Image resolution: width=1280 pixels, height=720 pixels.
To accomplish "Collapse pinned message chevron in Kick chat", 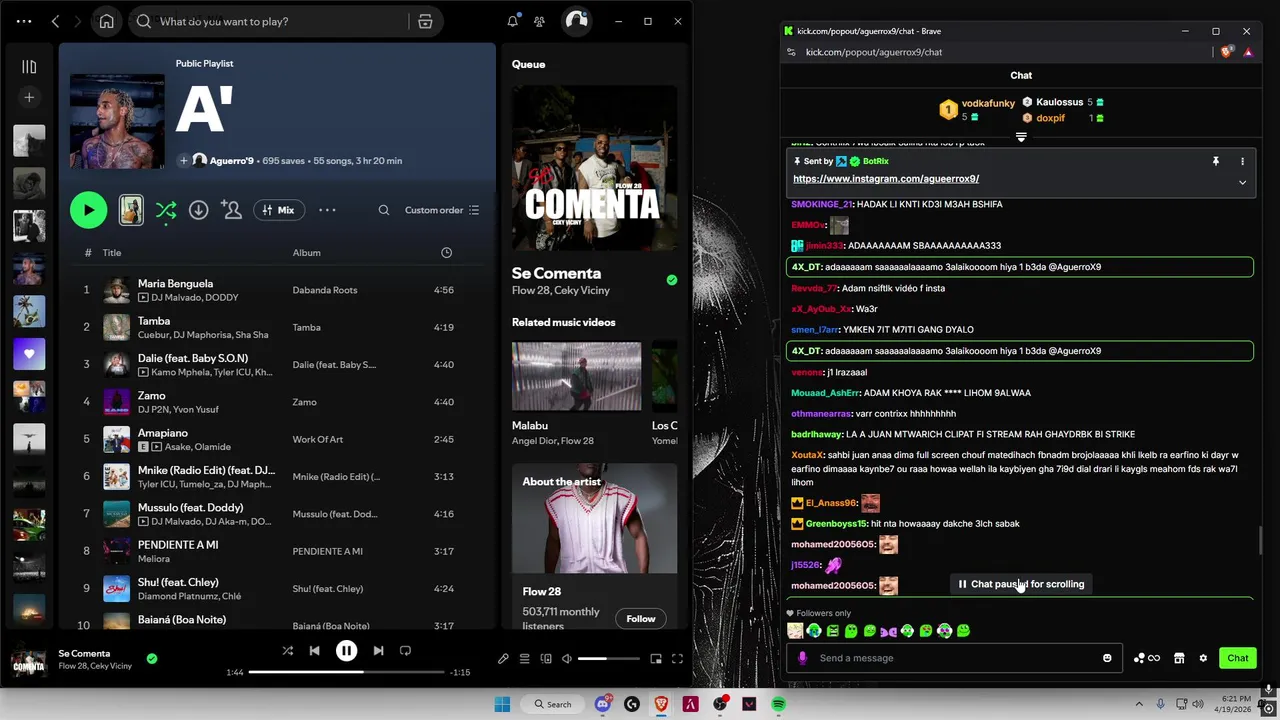I will tap(1242, 183).
